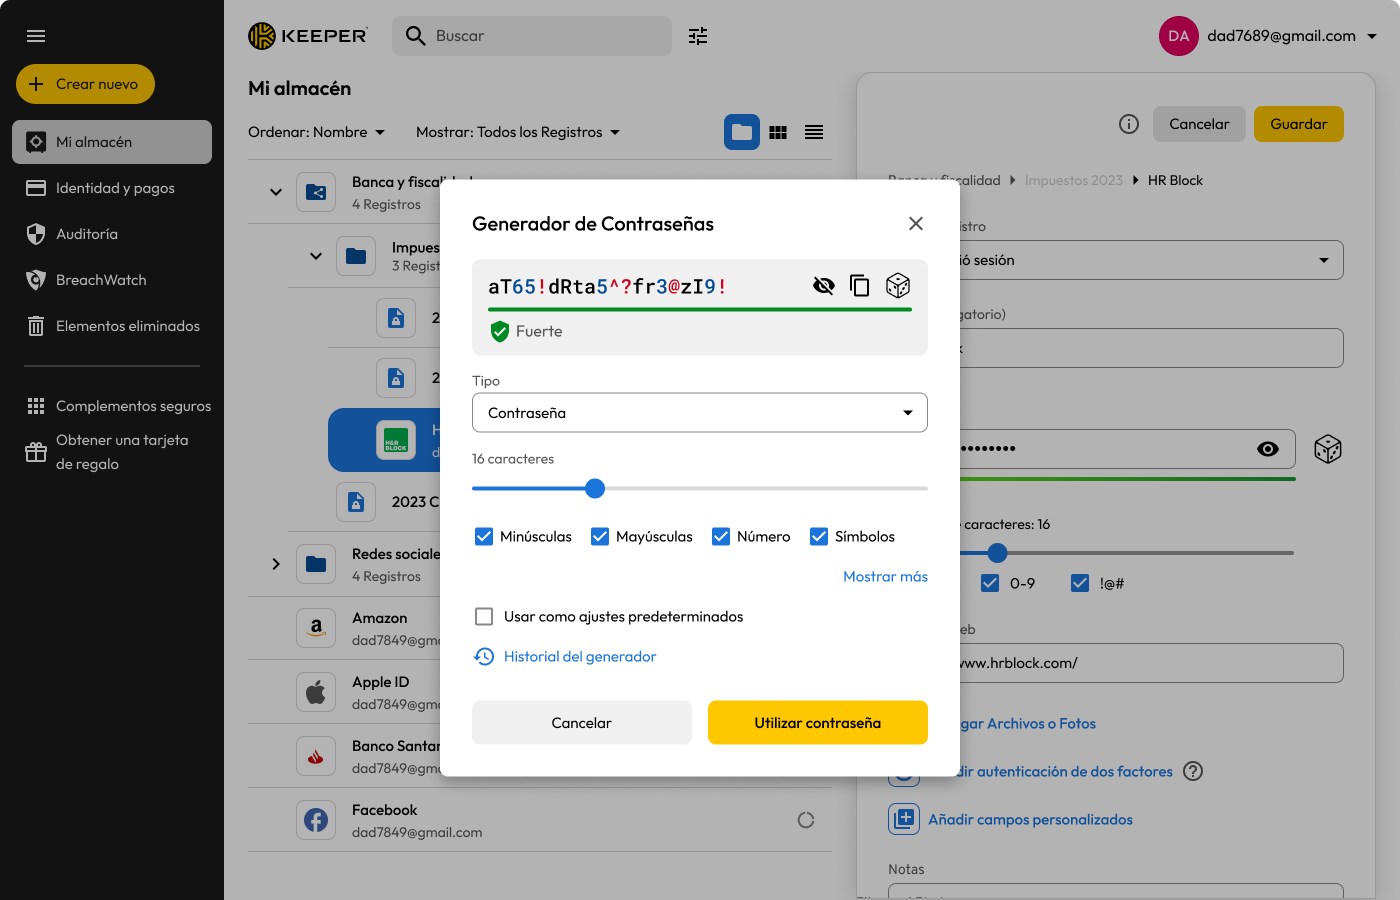Close the Generador de Contraseñas dialog
The height and width of the screenshot is (900, 1400).
pos(916,224)
